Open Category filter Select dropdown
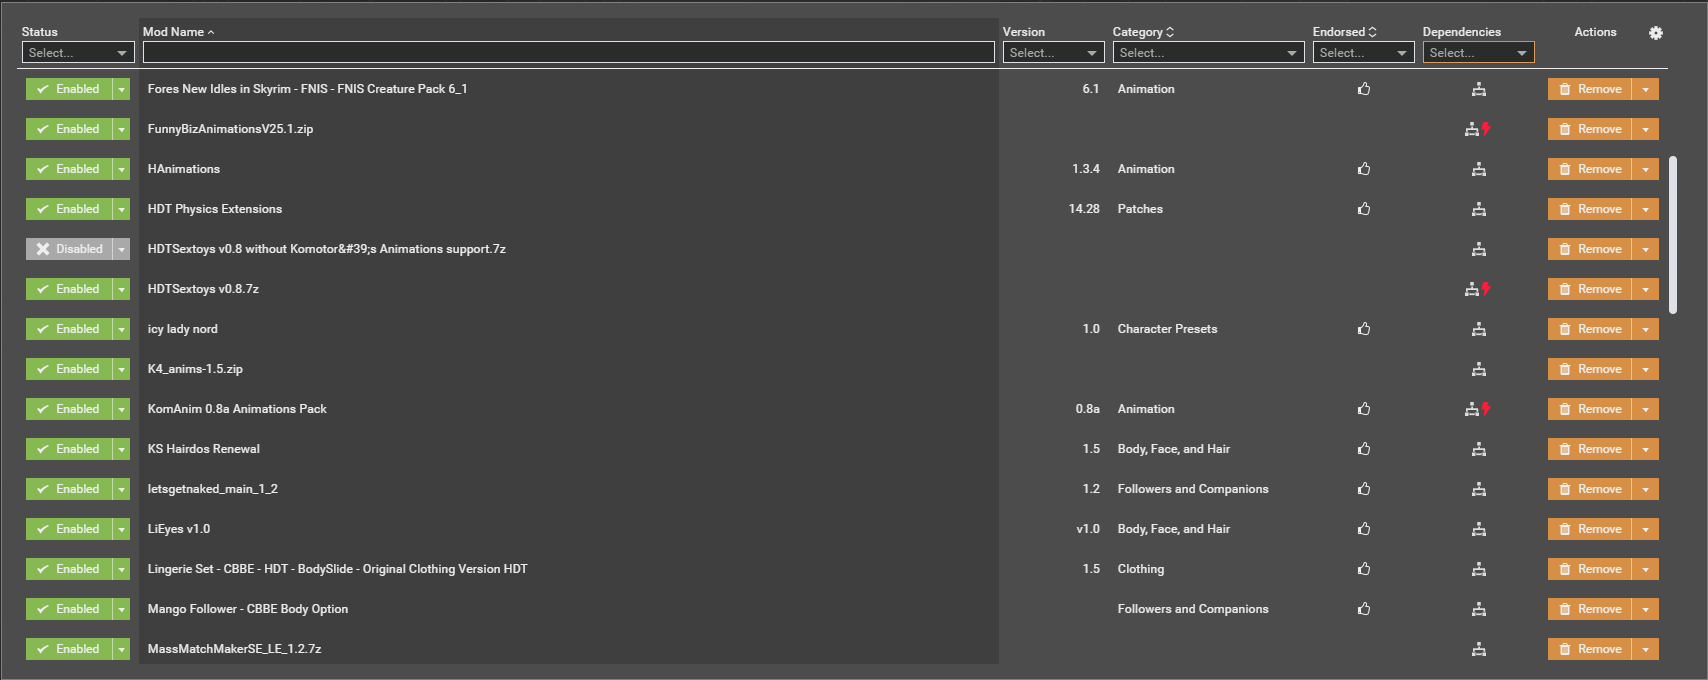This screenshot has height=680, width=1708. click(x=1208, y=53)
